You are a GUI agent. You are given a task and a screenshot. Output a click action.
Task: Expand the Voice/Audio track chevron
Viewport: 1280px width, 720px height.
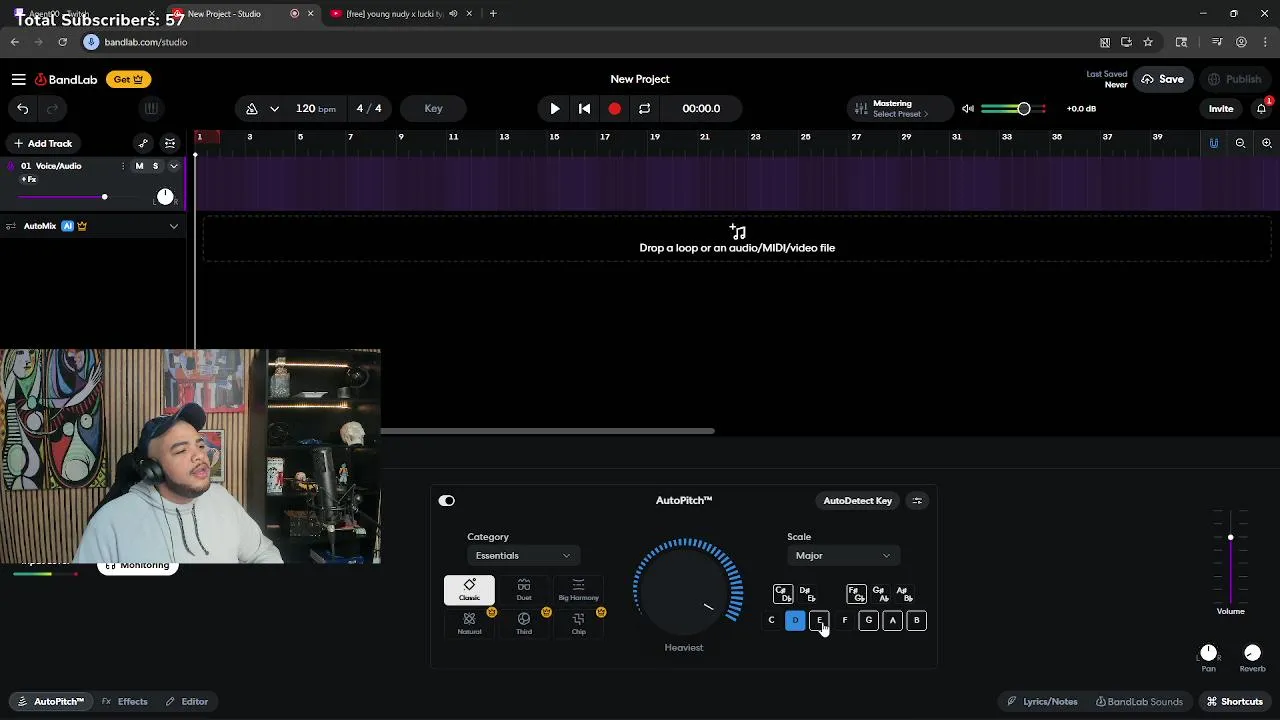173,166
